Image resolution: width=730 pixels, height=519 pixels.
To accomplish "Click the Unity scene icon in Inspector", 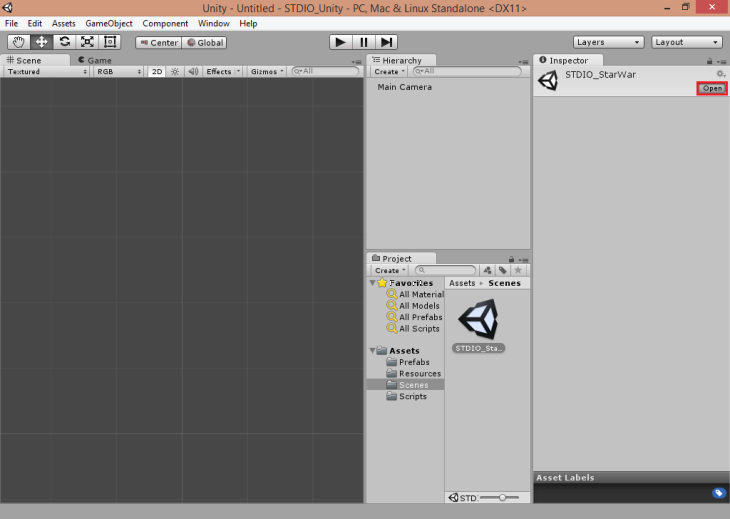I will (548, 81).
